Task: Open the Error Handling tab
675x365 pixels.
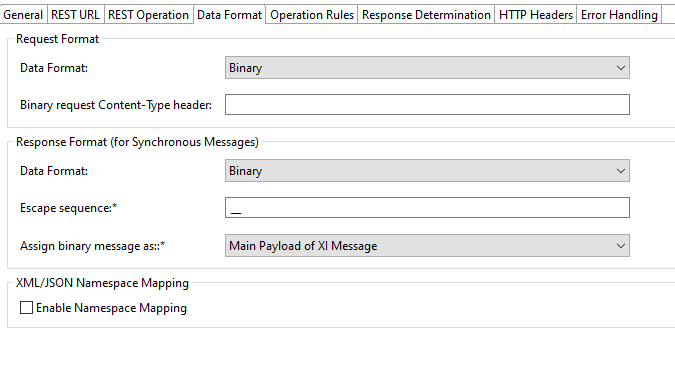Action: [x=619, y=15]
